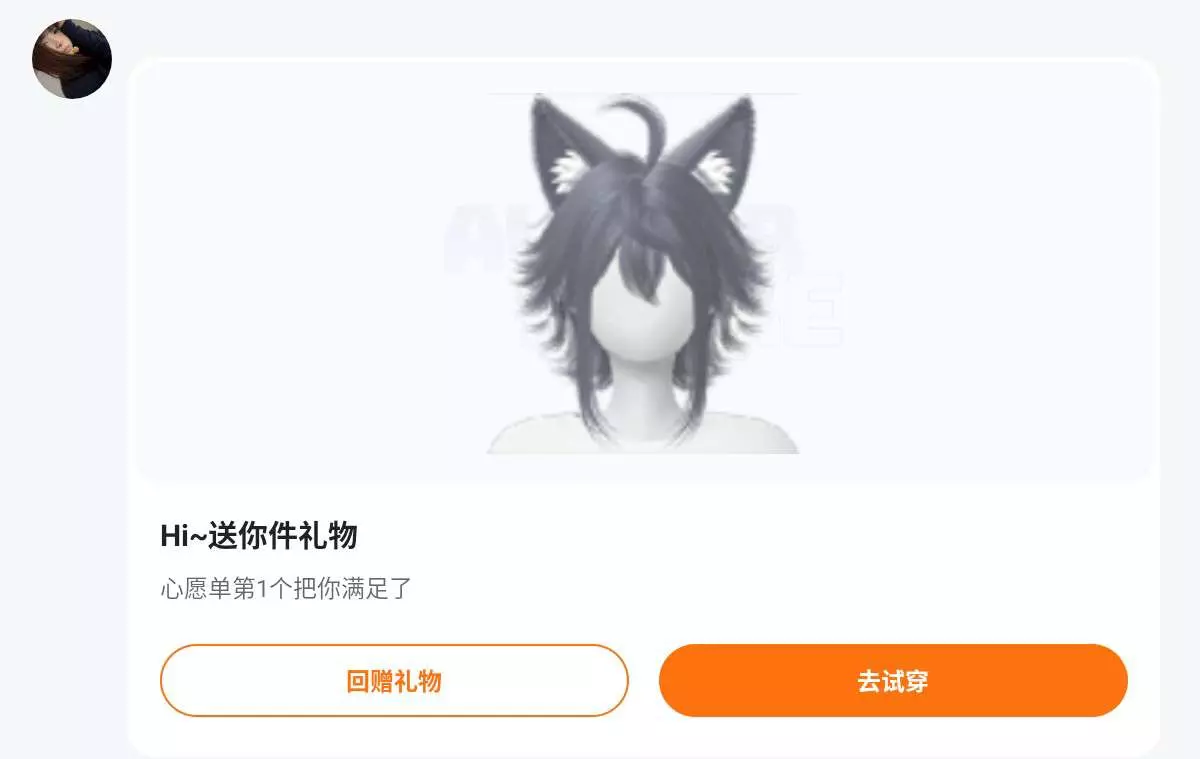
Task: Open the fox-ear wig gift image
Action: click(x=643, y=274)
